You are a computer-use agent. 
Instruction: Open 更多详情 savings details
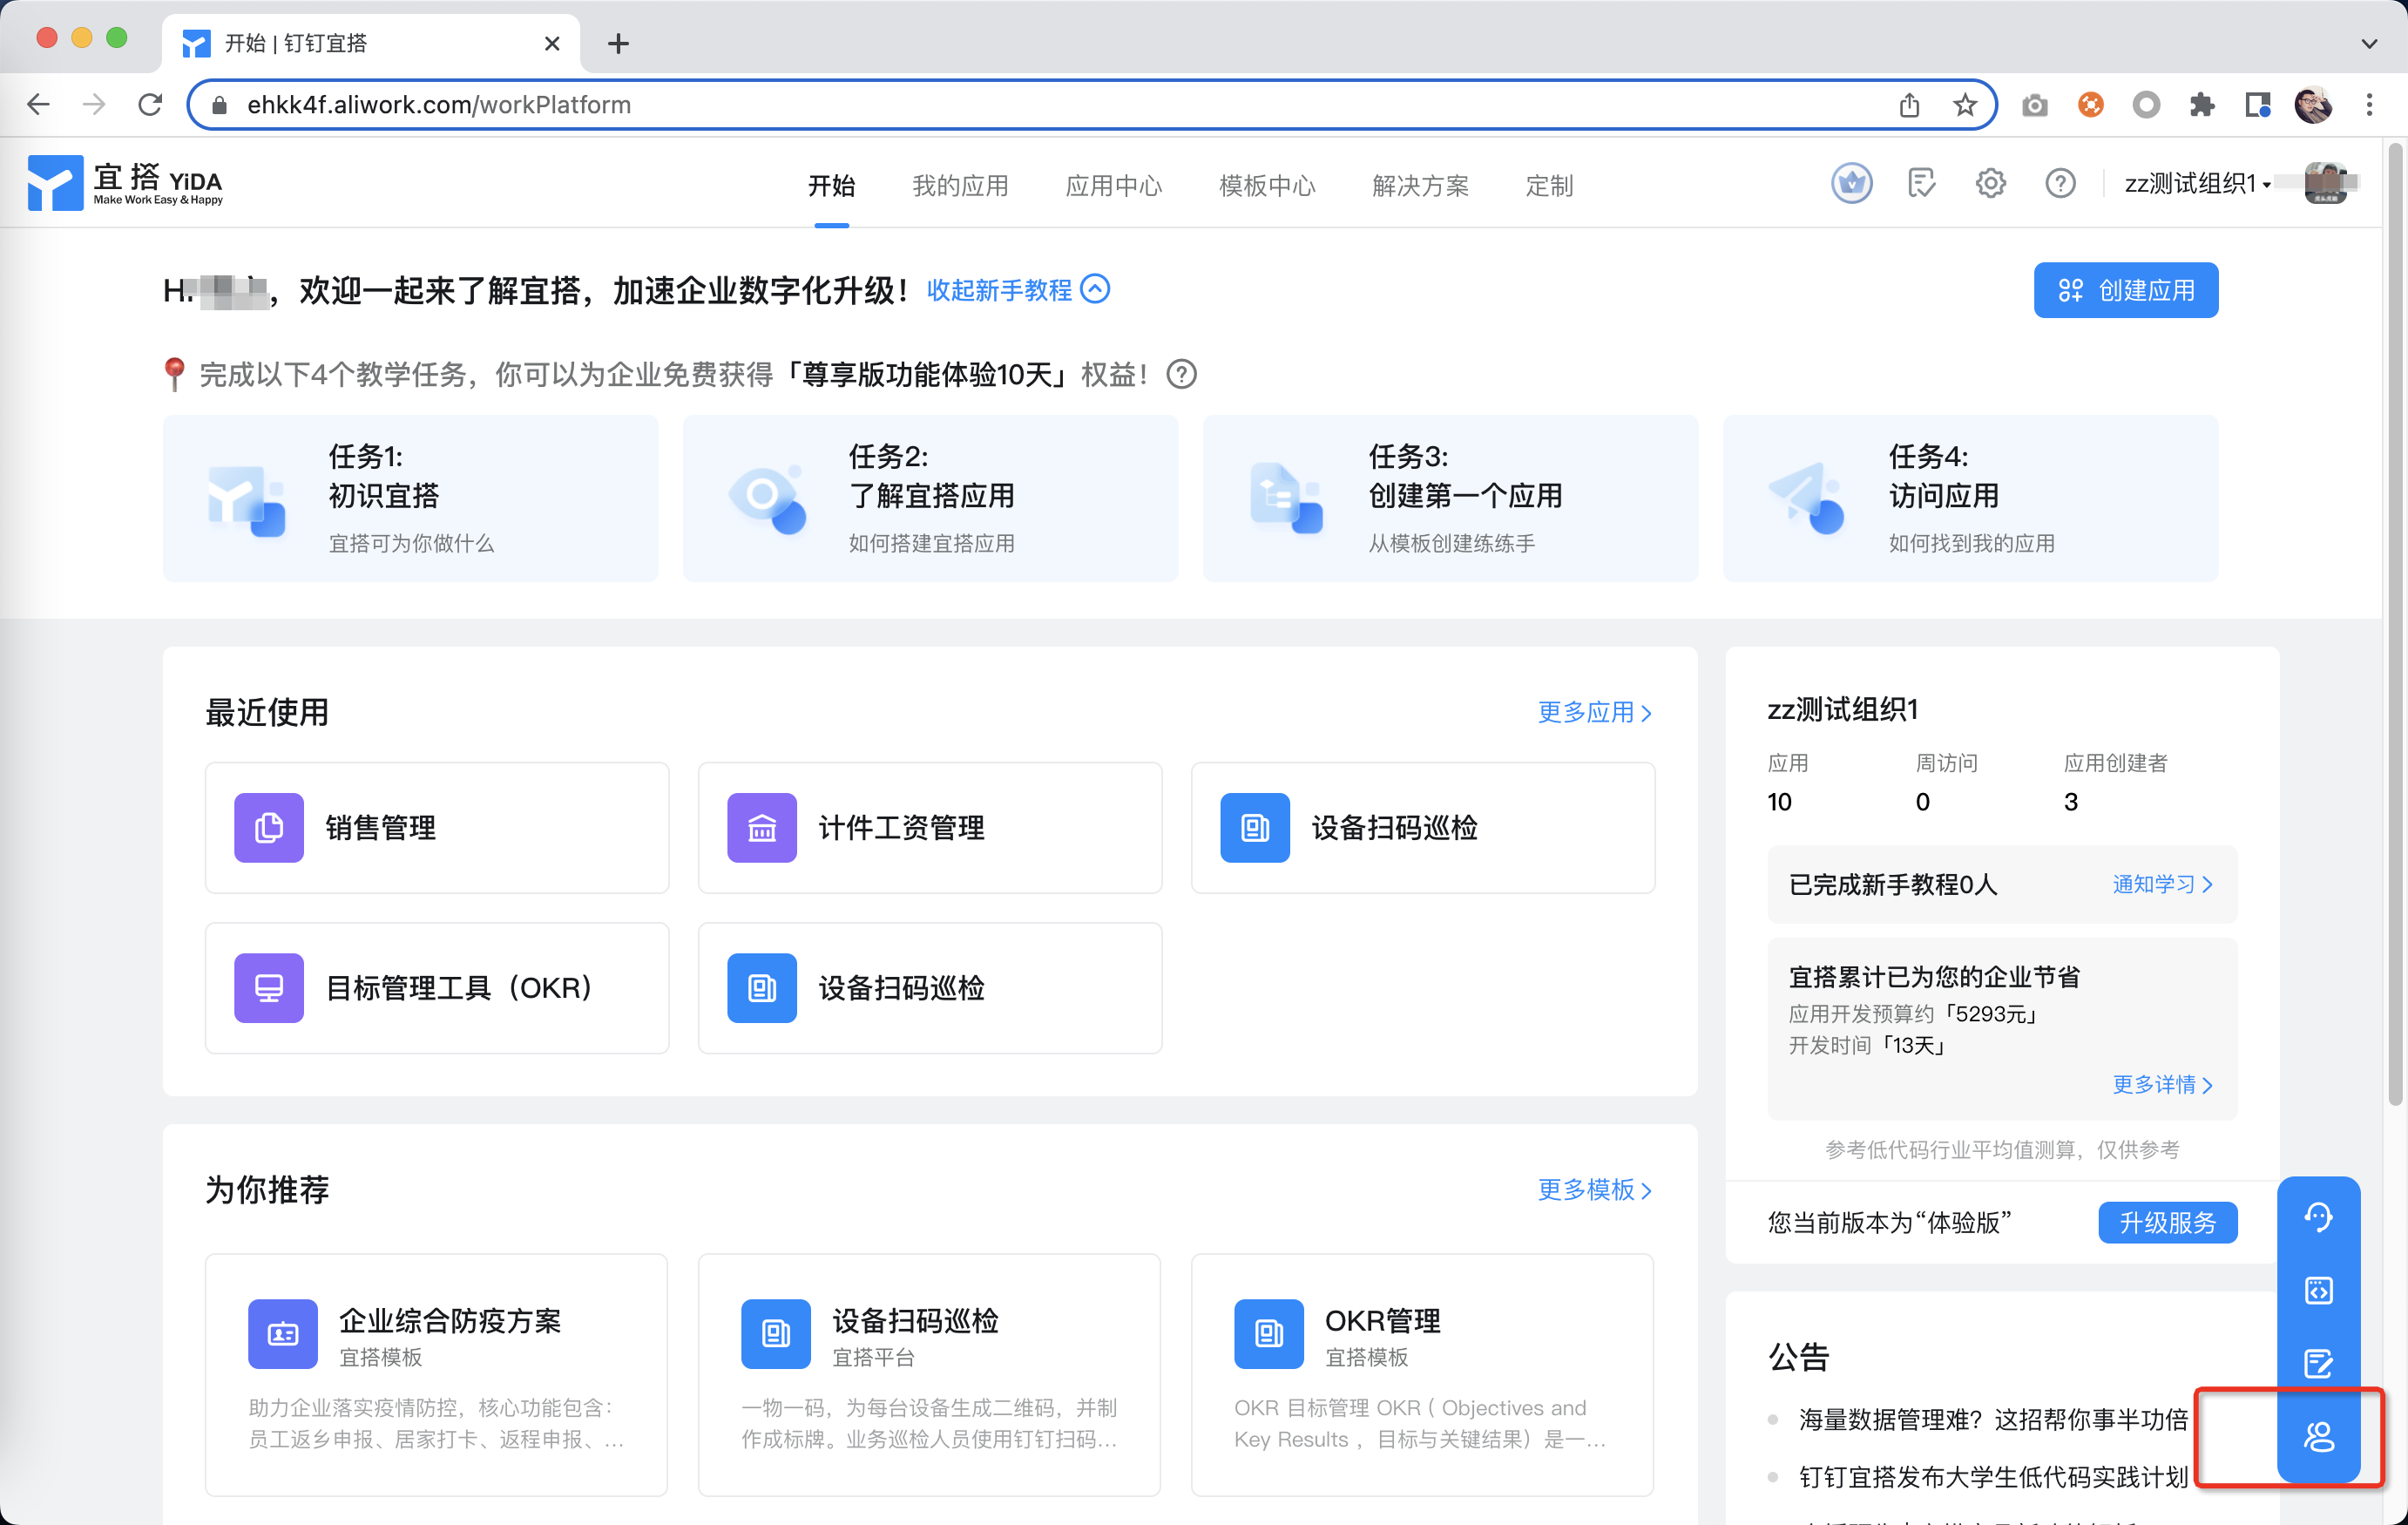coord(2162,1084)
